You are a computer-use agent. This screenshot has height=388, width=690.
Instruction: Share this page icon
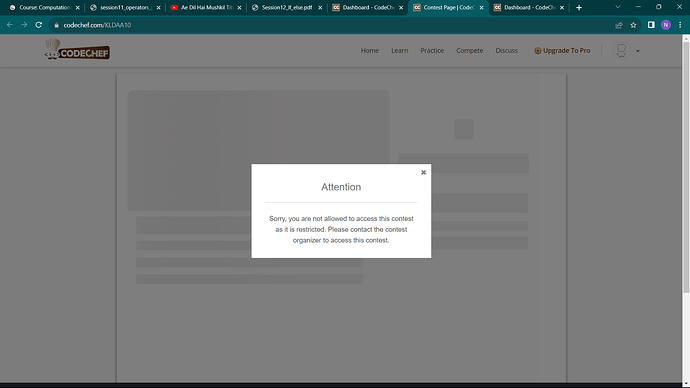(x=619, y=25)
